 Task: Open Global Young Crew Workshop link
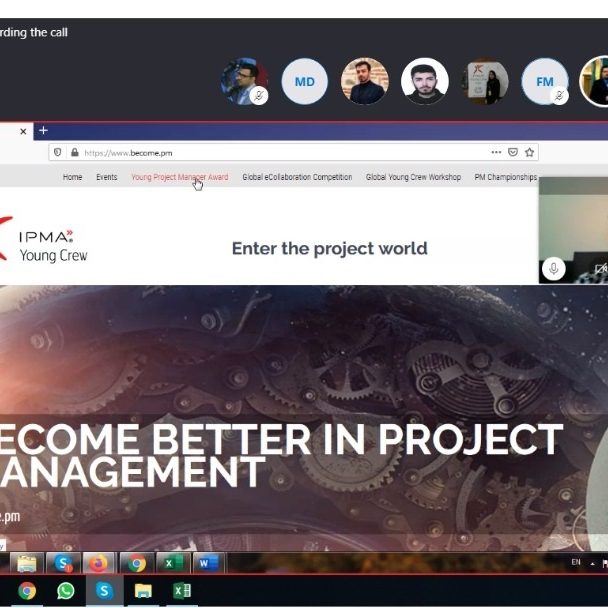coord(413,177)
